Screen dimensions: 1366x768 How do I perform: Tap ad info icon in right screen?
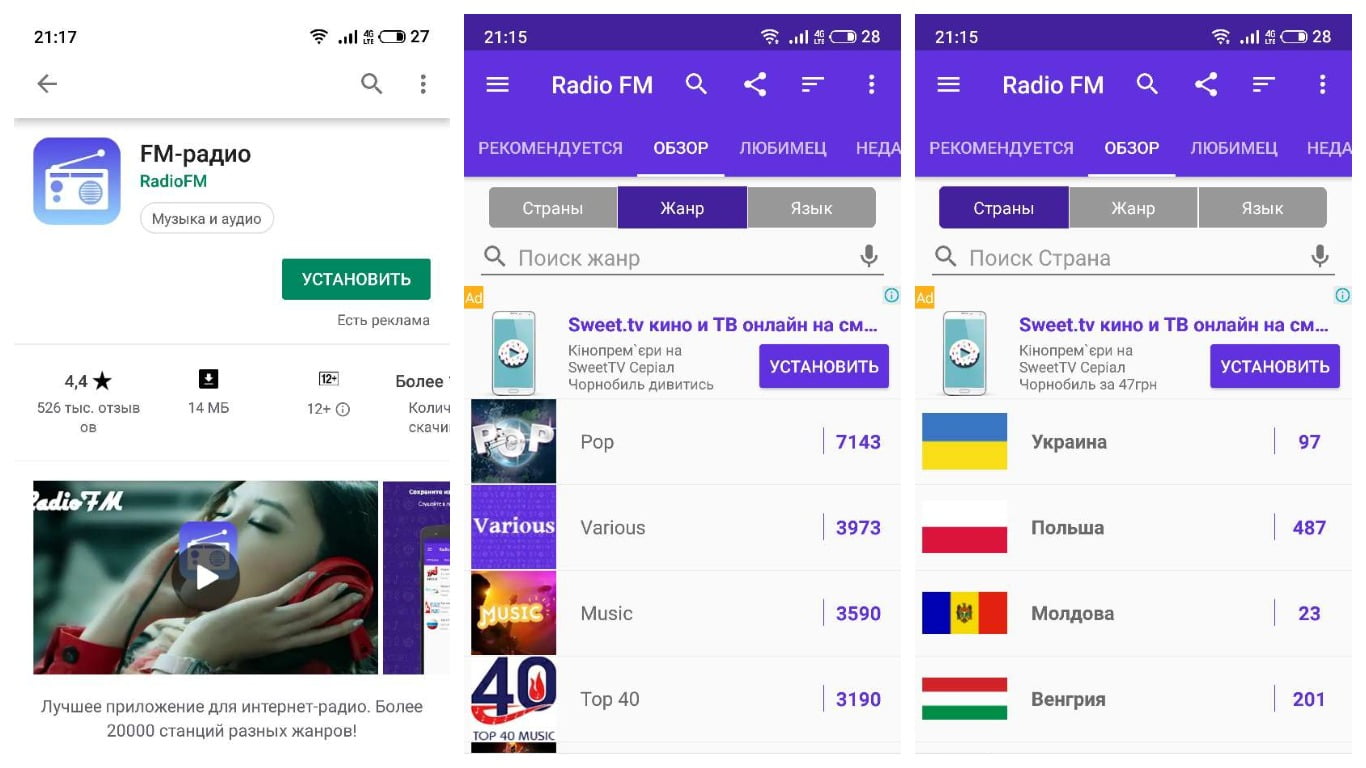tap(1343, 295)
